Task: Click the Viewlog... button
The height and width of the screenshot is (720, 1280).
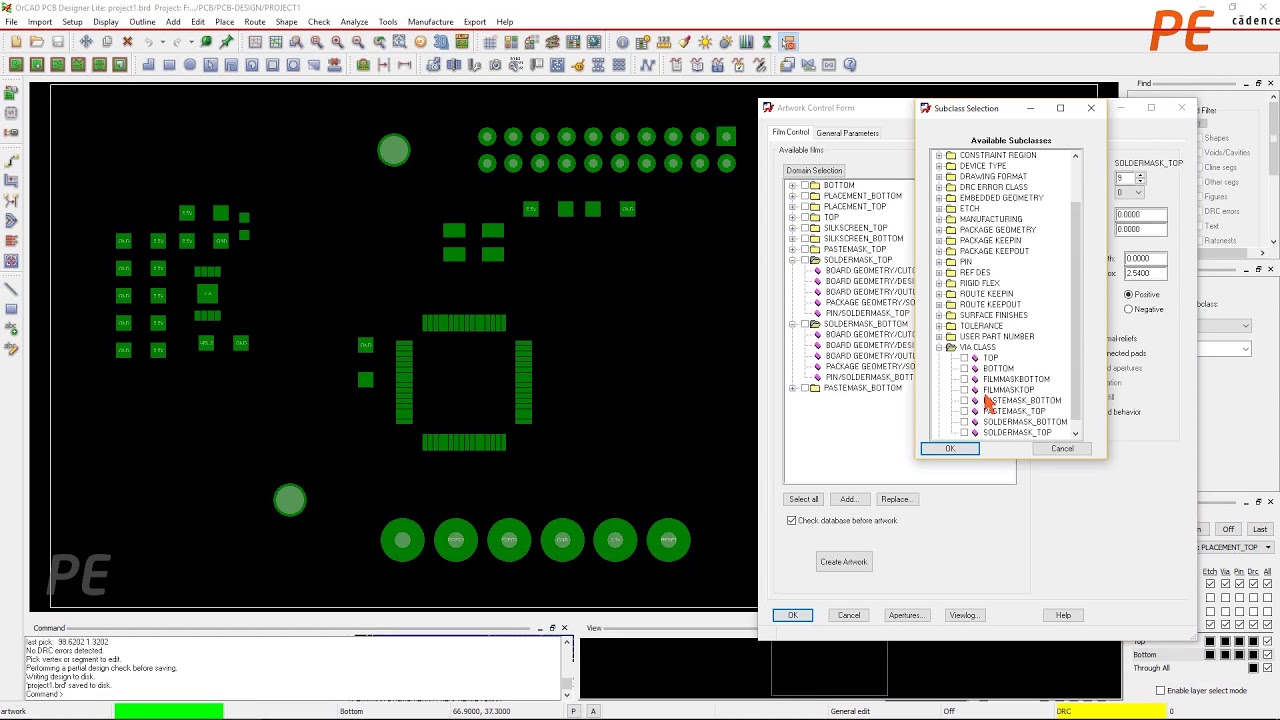Action: (964, 615)
